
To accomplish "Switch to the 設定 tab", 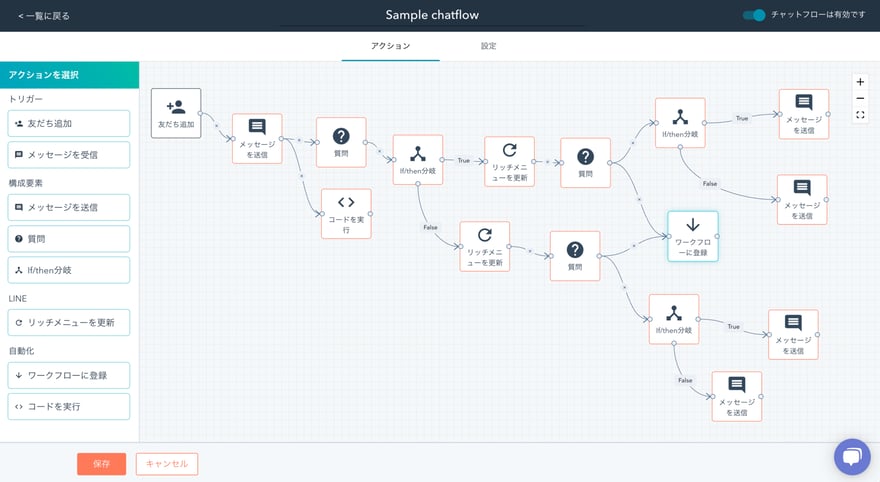I will click(x=488, y=46).
